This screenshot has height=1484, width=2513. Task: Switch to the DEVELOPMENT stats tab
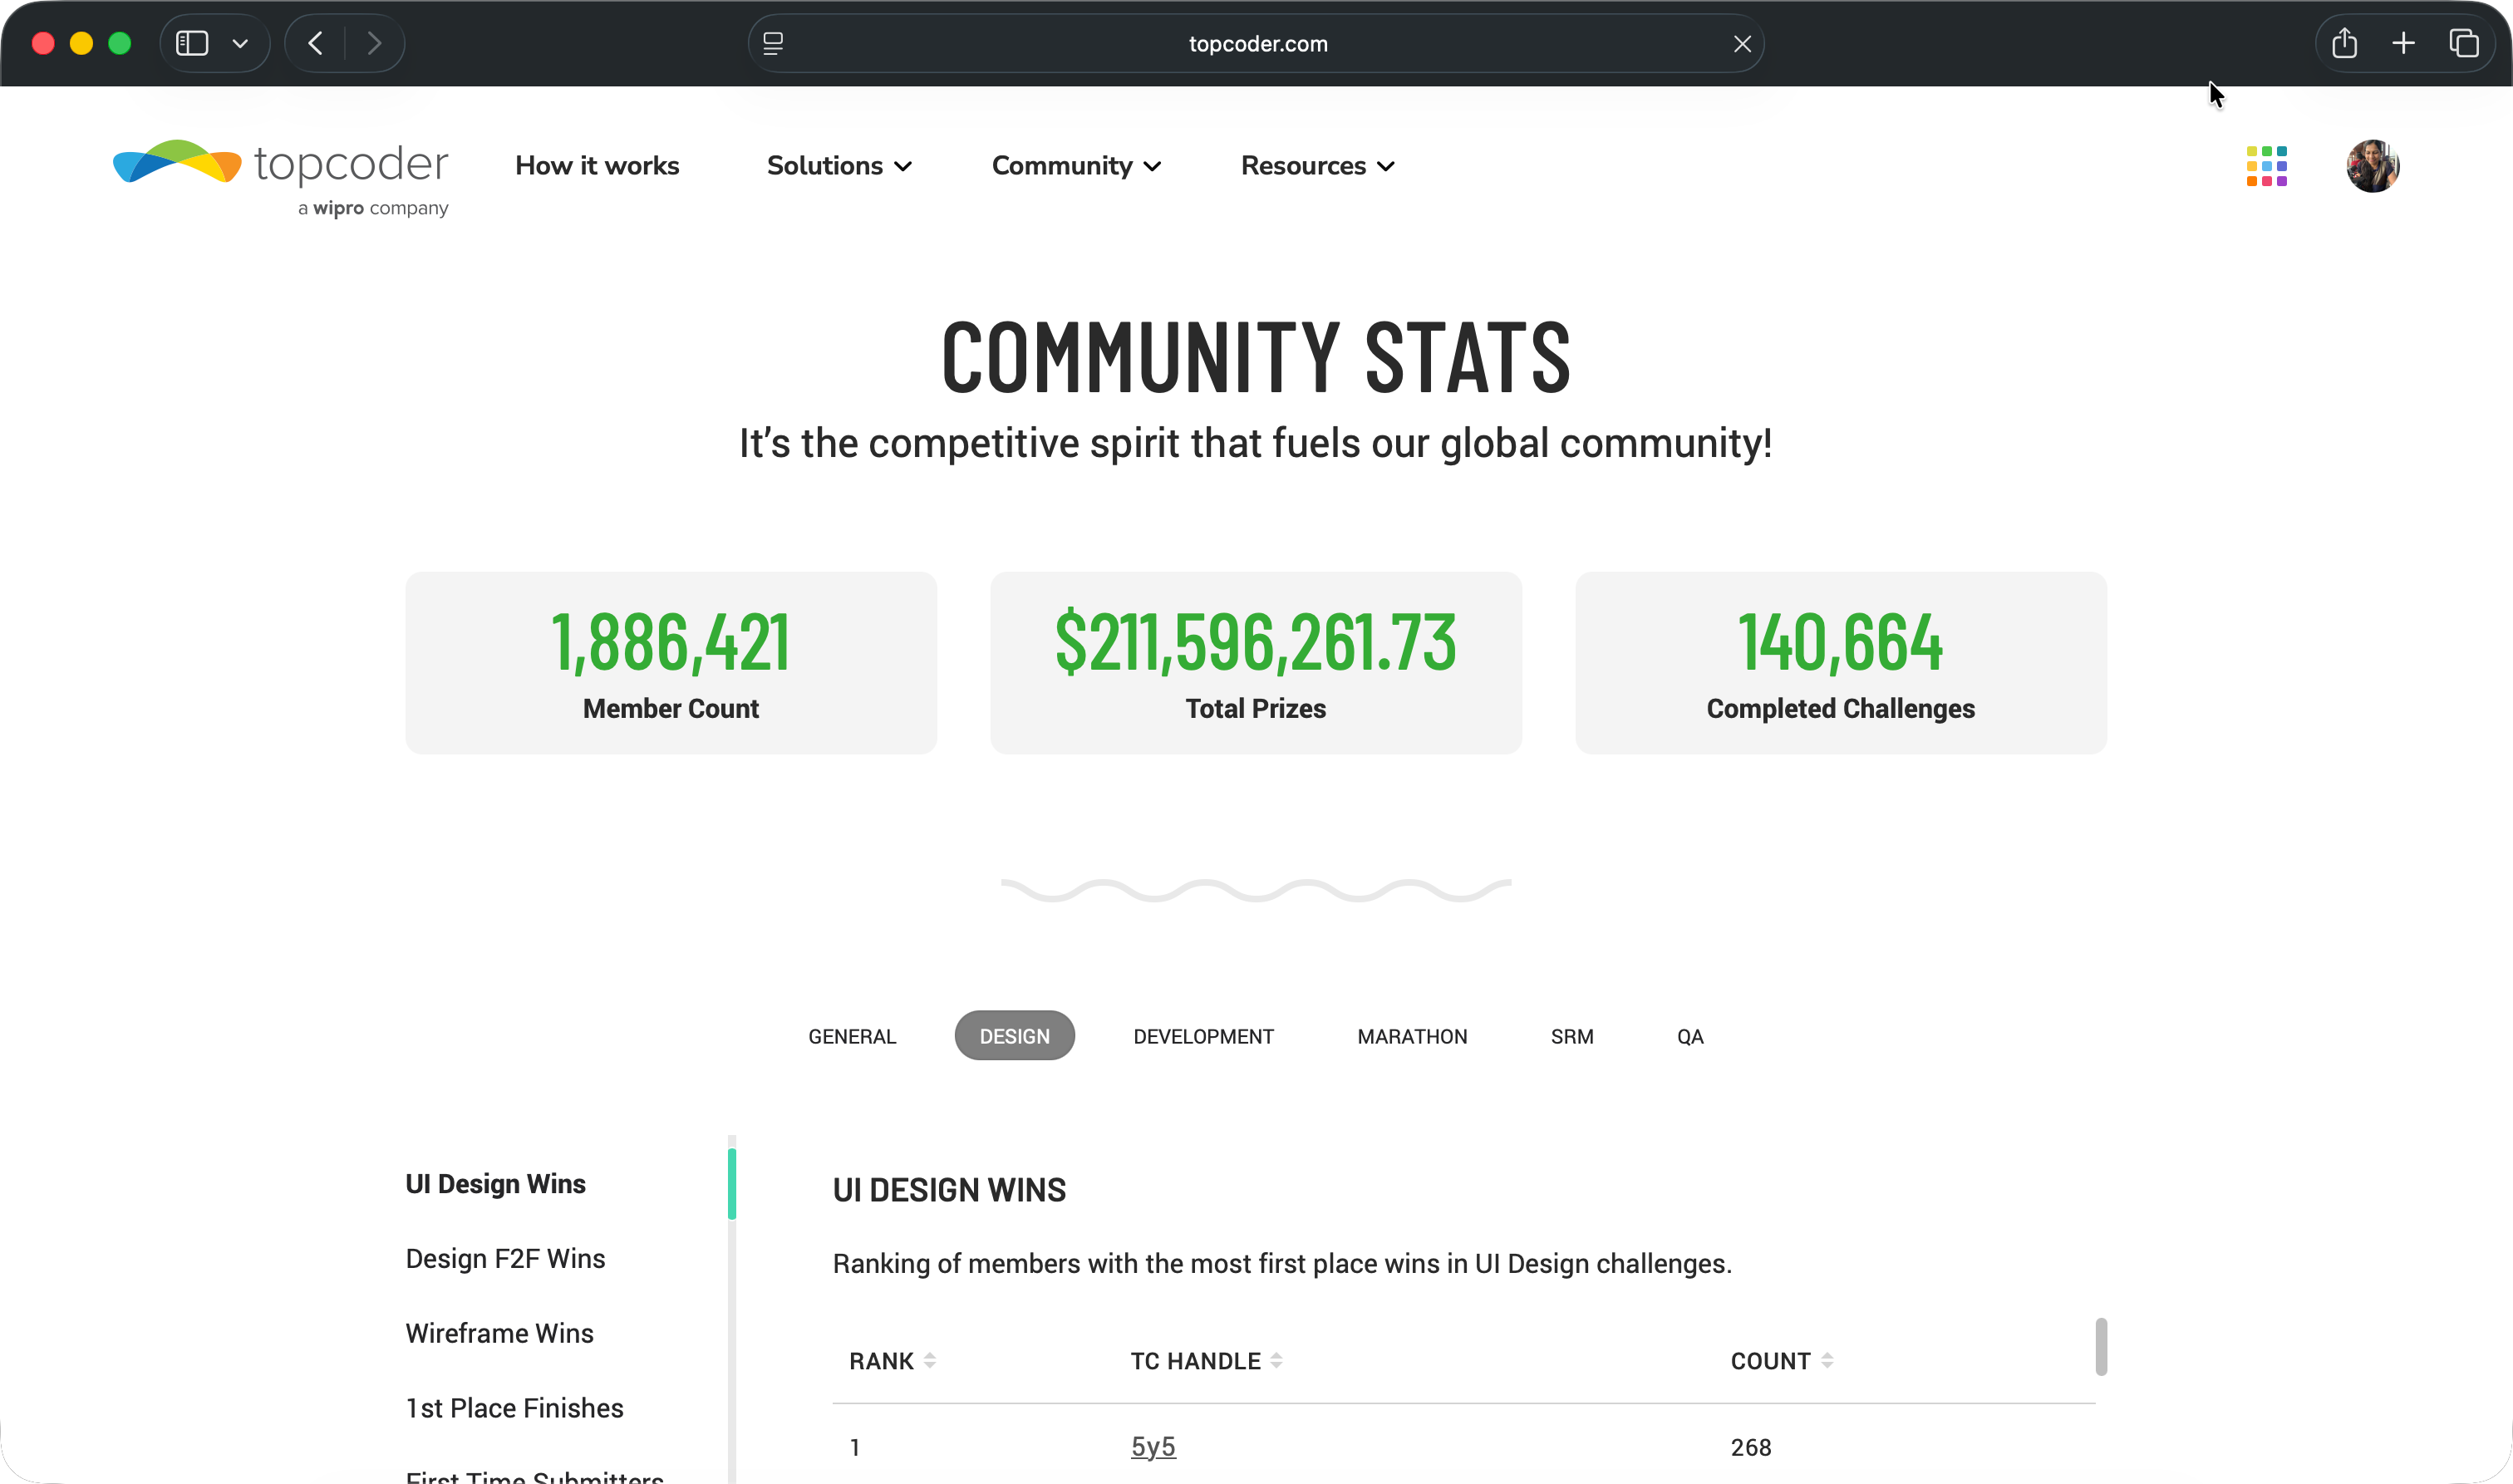pos(1203,1037)
